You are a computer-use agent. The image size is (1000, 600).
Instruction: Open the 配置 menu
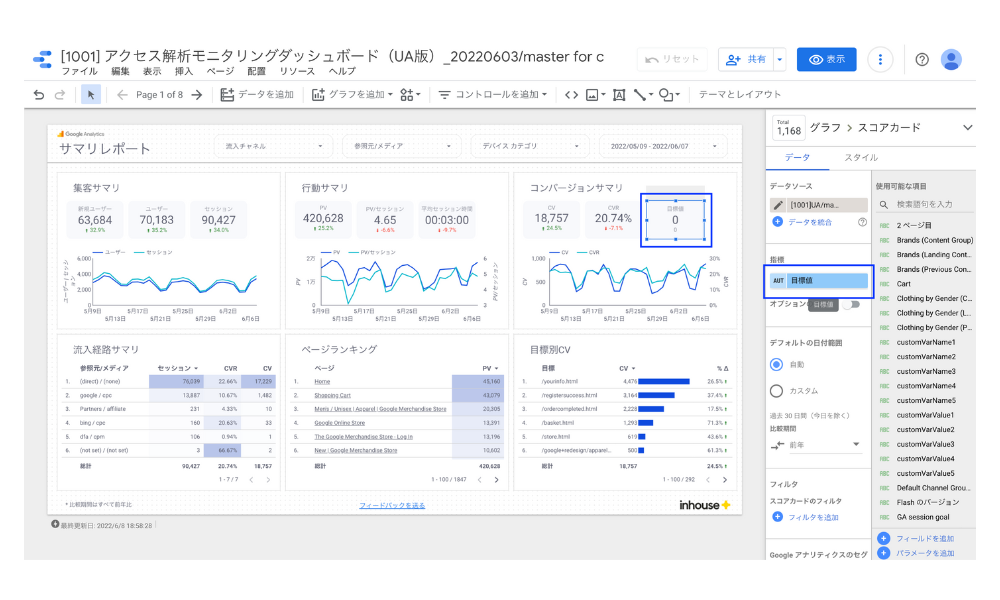coord(256,71)
